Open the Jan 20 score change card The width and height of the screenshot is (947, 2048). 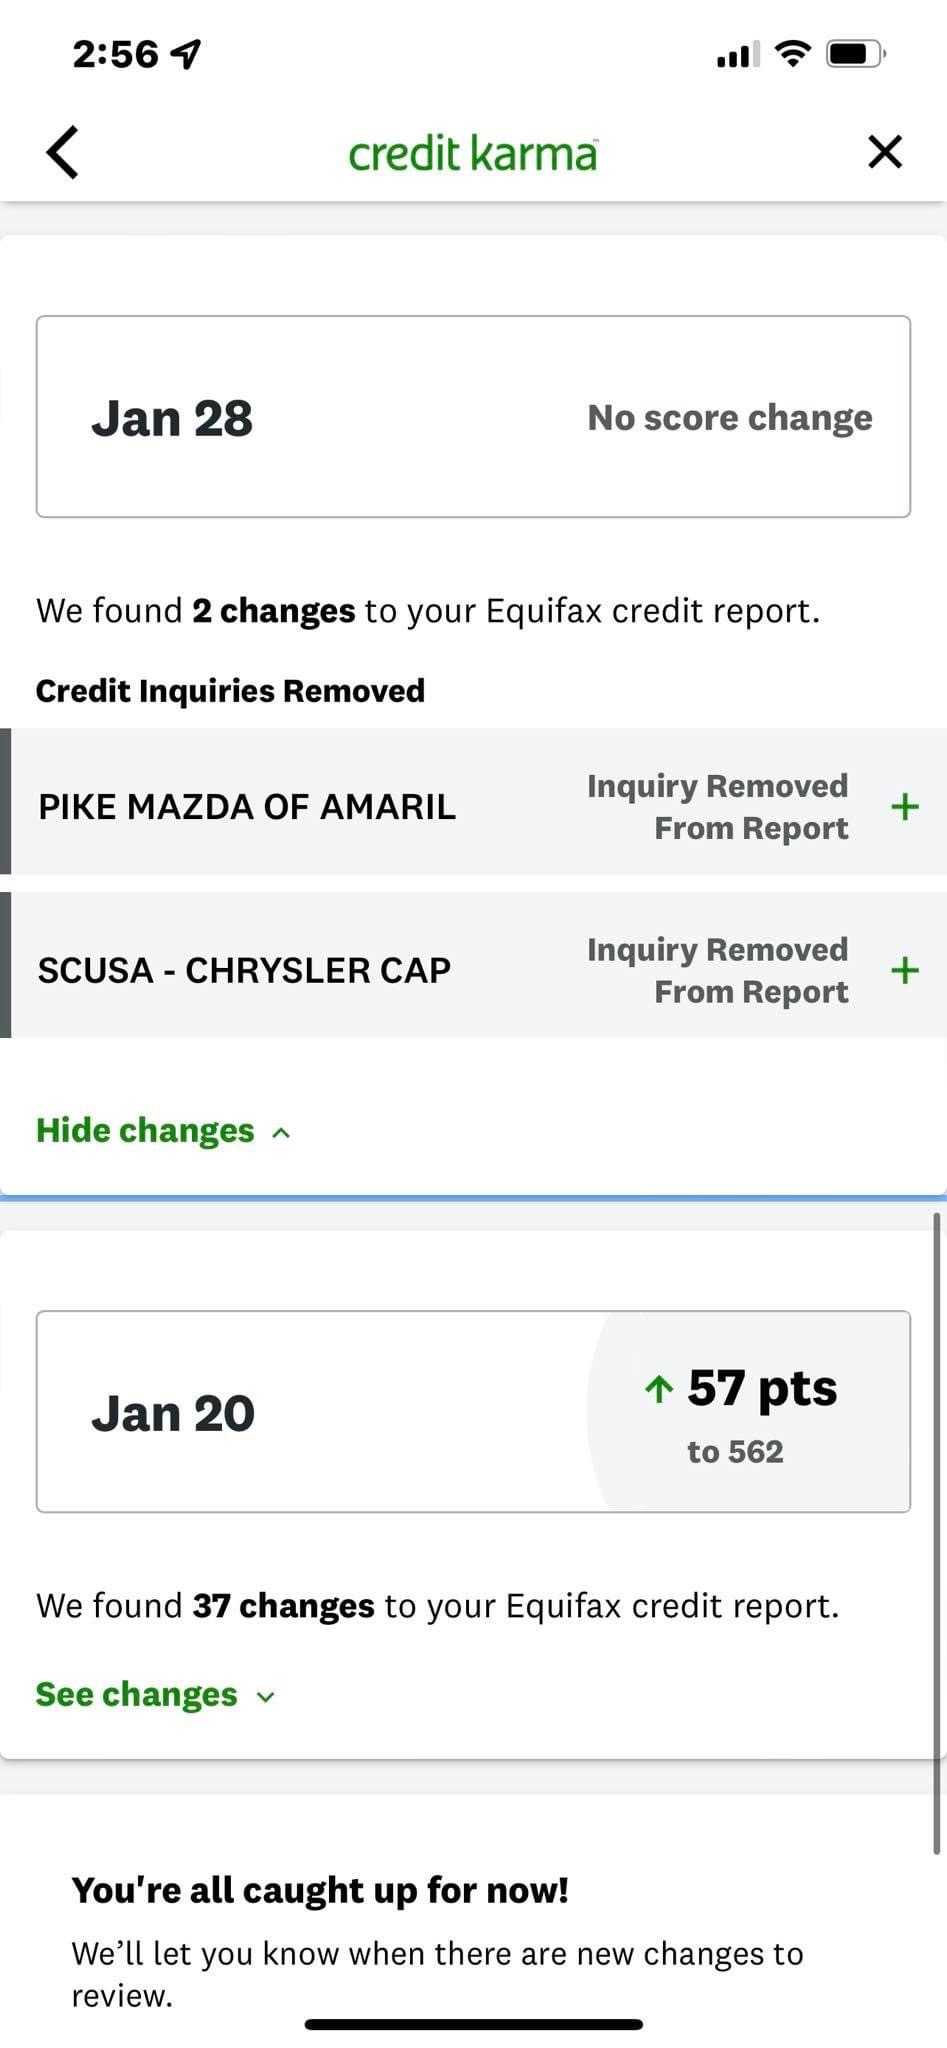(473, 1412)
